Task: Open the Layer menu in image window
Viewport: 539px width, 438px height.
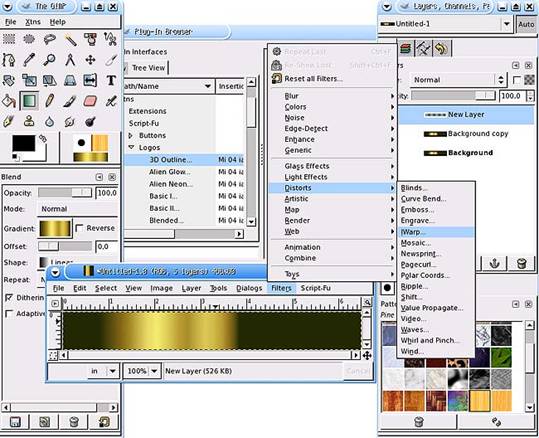Action: click(x=191, y=288)
